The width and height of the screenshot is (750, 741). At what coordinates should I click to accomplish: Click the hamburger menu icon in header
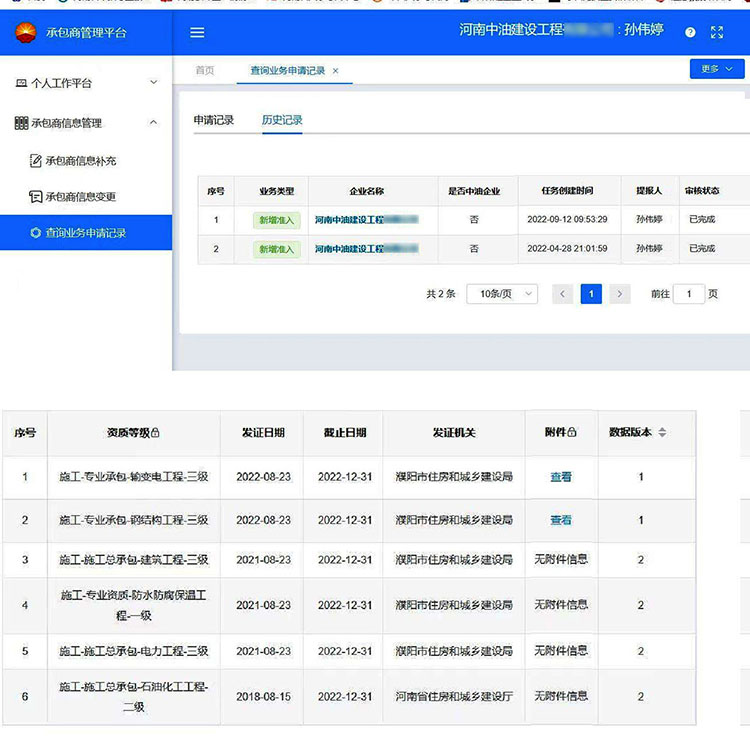click(x=197, y=32)
